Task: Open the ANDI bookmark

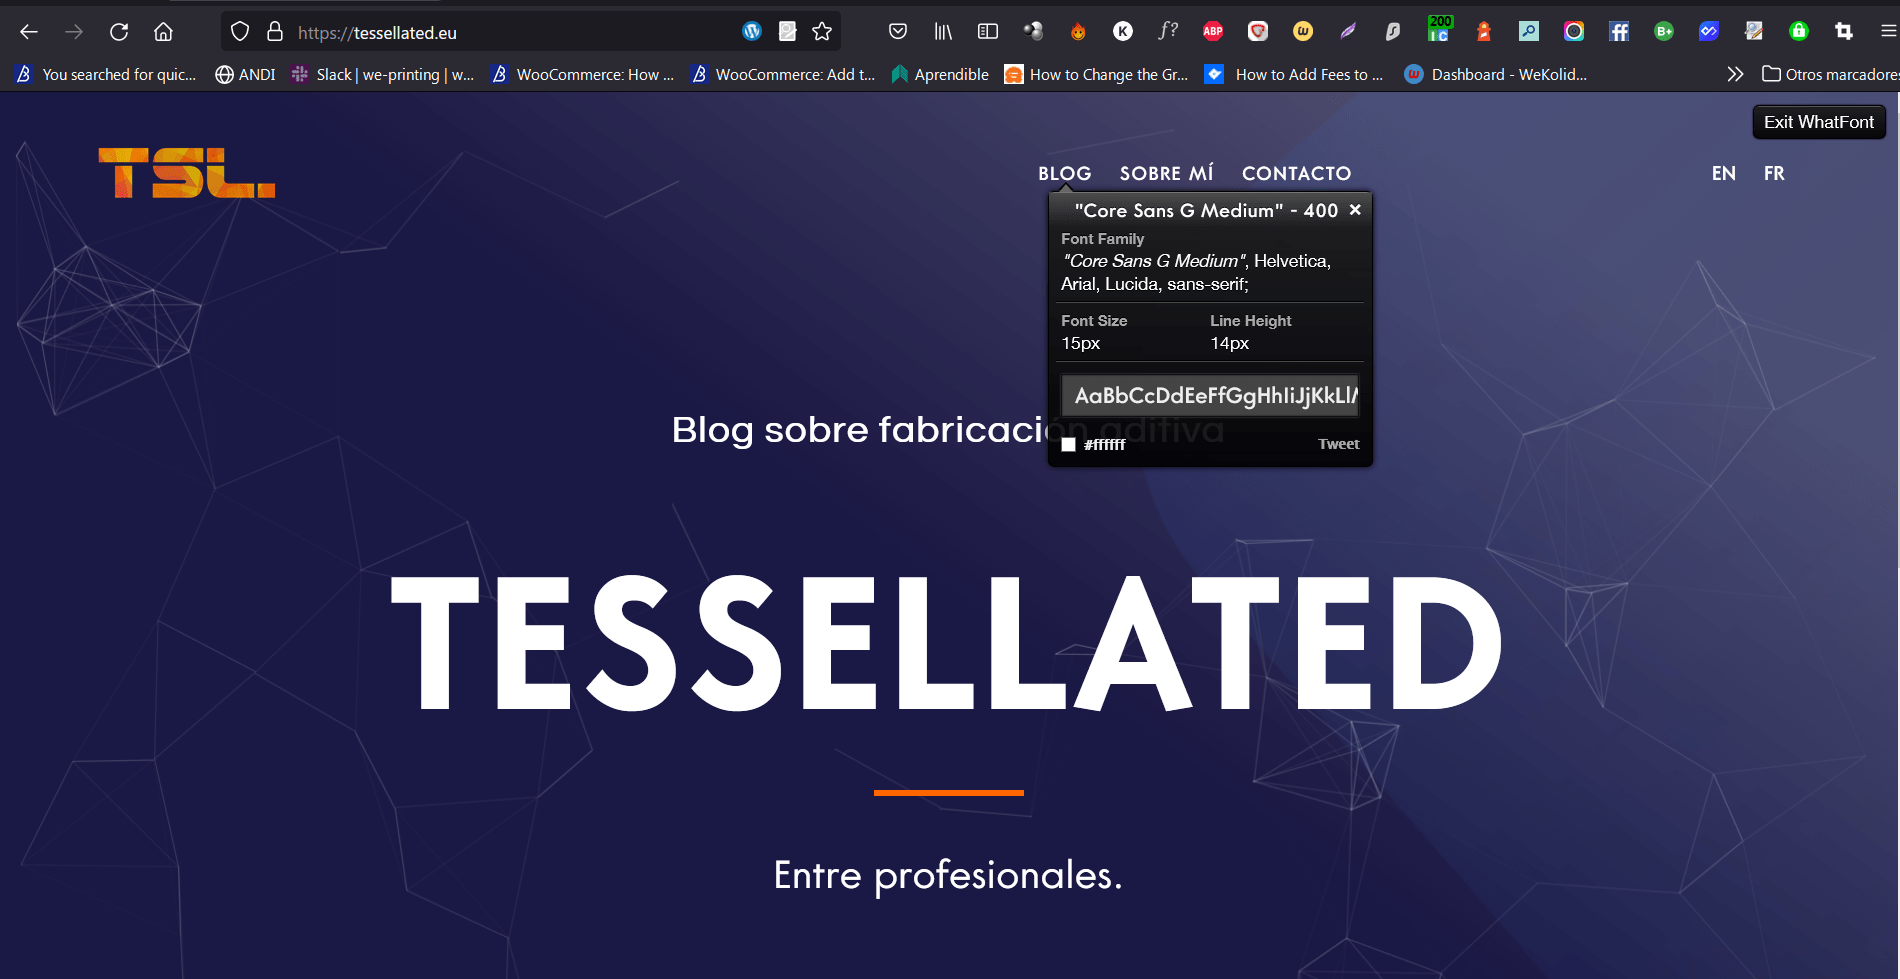Action: click(x=245, y=74)
